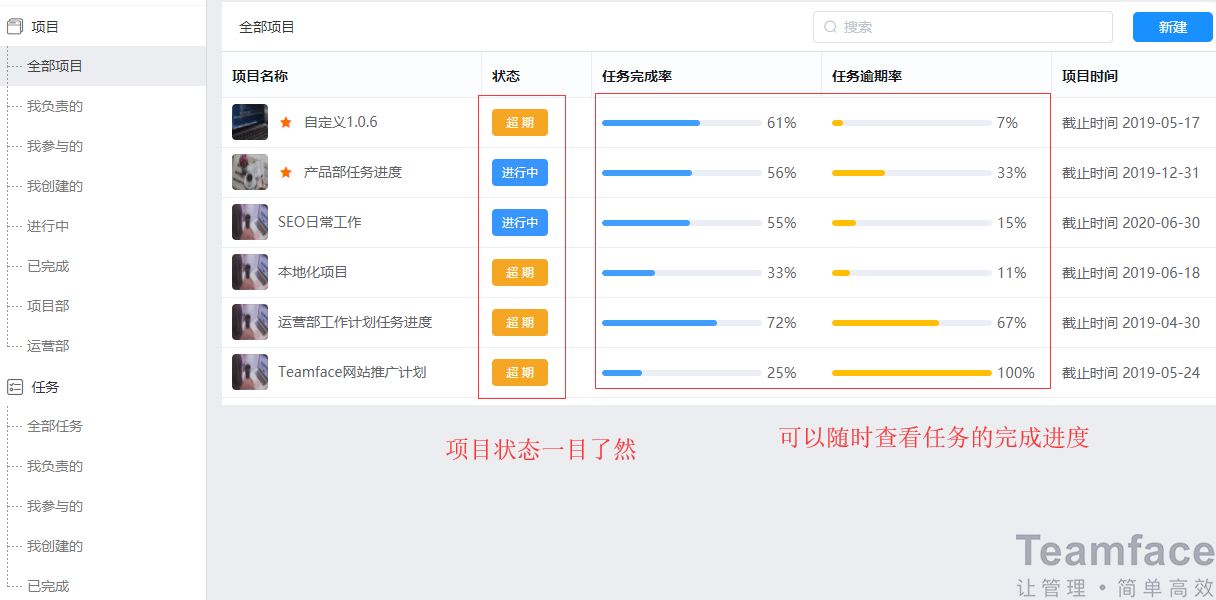Click the 新建 button to create a project
The width and height of the screenshot is (1216, 600).
coord(1172,27)
